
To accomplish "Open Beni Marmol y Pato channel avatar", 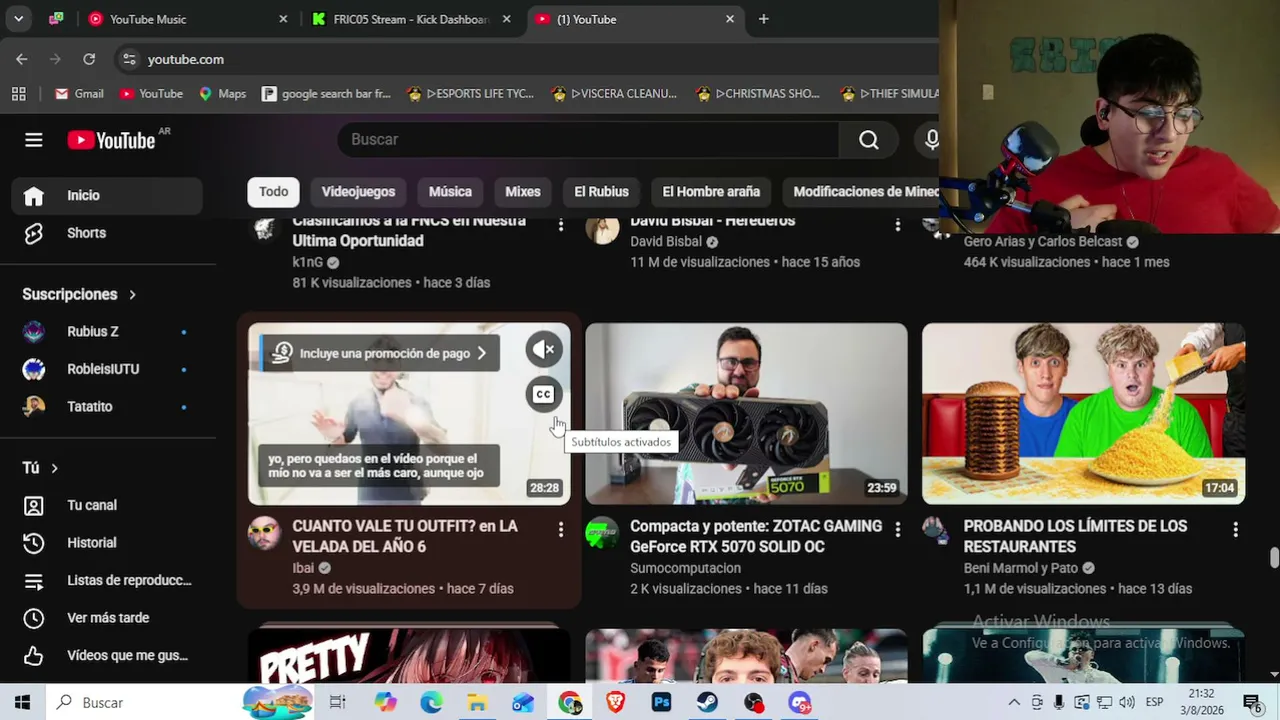I will pos(935,529).
